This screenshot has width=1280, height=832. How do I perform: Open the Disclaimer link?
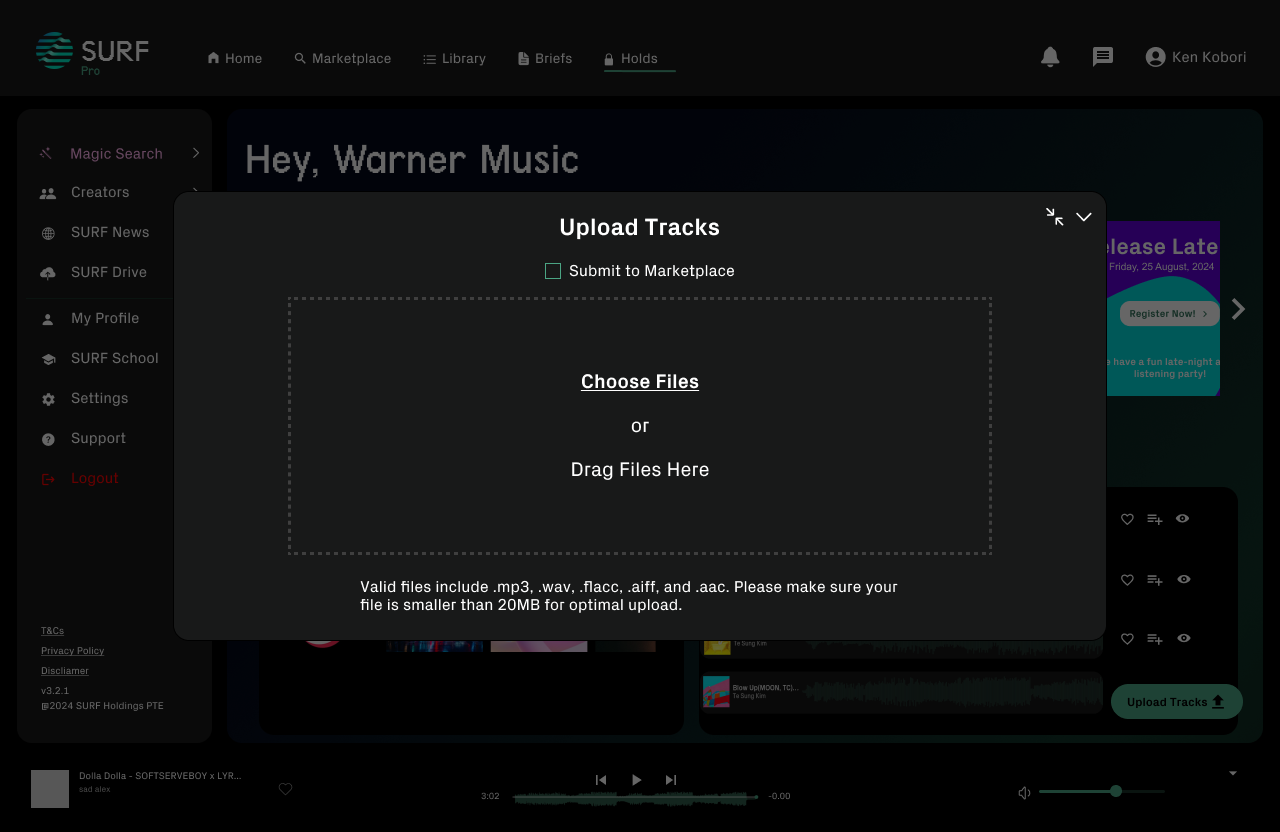(x=65, y=671)
